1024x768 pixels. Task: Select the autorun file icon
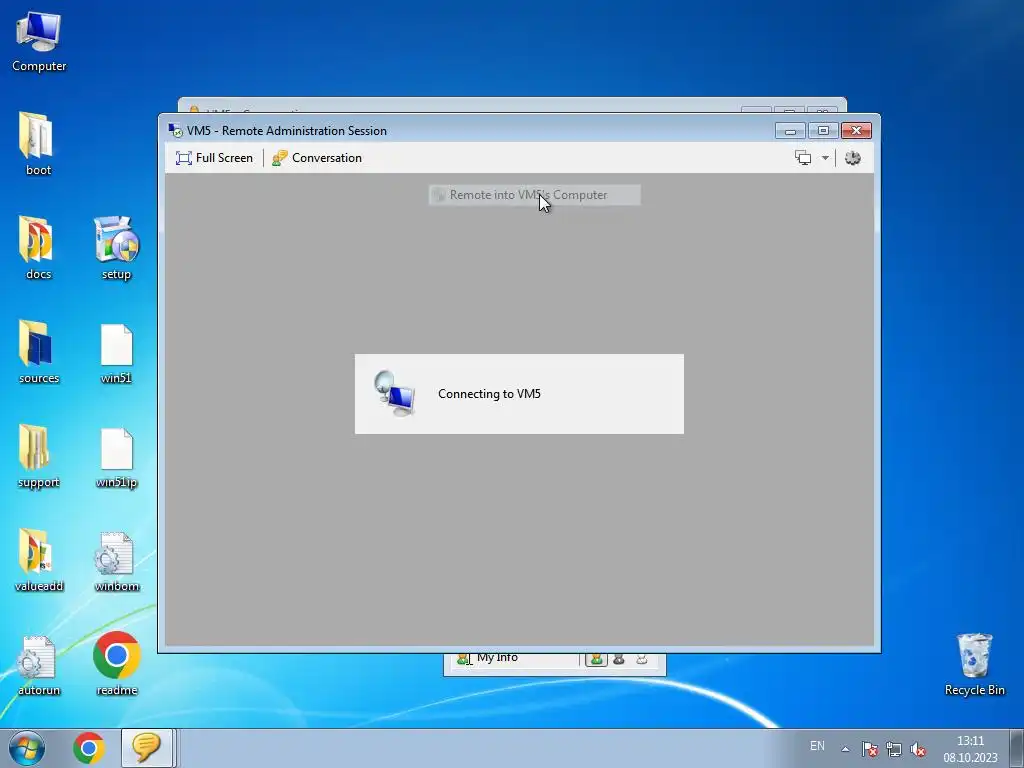[39, 665]
